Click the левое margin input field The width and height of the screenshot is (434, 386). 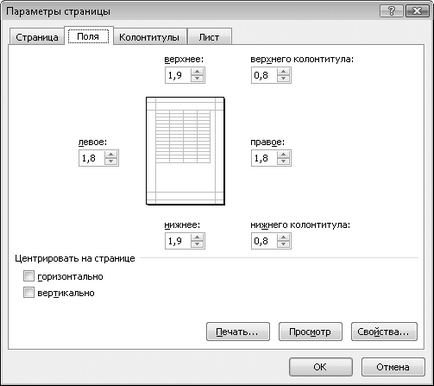click(91, 158)
